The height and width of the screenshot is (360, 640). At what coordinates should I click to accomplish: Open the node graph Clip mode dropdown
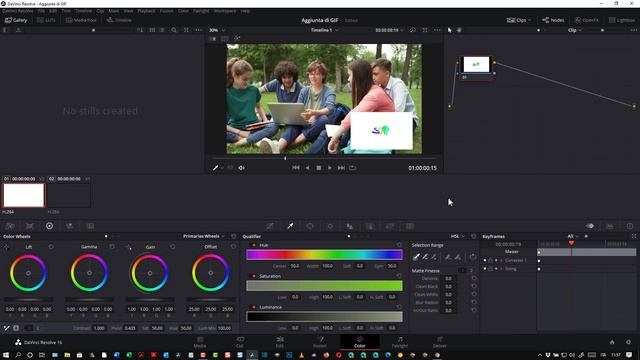tap(574, 30)
